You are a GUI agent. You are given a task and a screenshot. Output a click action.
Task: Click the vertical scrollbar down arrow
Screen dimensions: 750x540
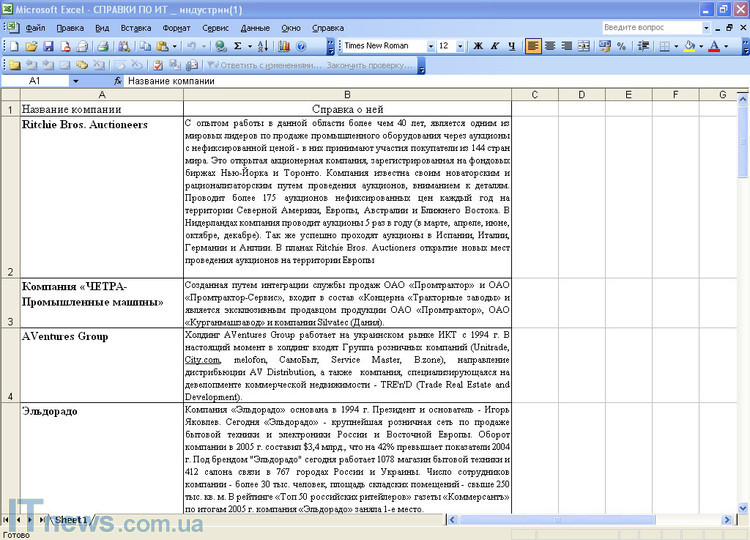[742, 508]
